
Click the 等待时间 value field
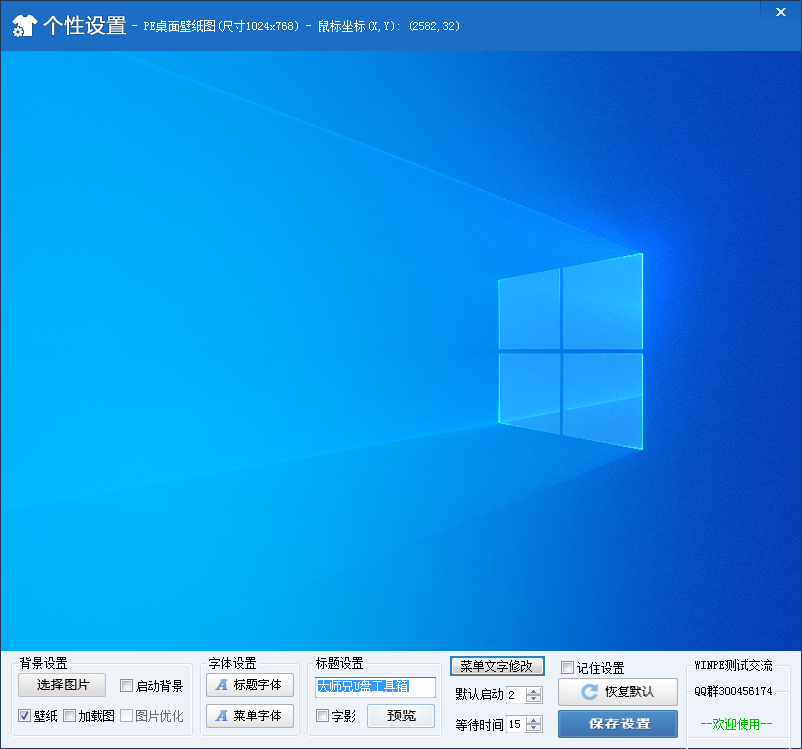pos(516,724)
